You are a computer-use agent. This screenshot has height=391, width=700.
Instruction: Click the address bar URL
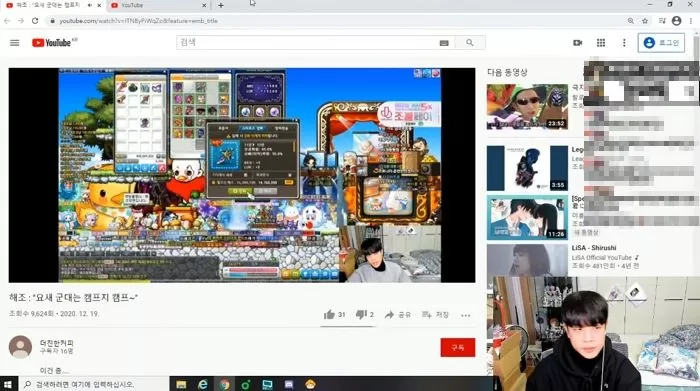[138, 21]
